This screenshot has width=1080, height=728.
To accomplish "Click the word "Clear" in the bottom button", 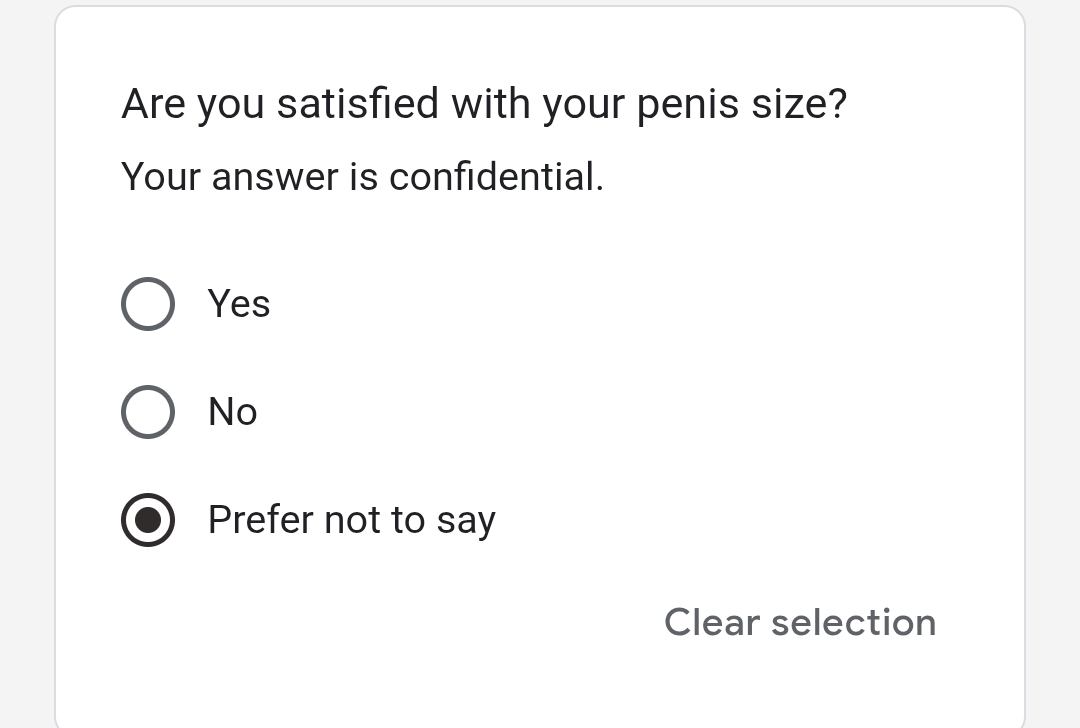I will coord(712,622).
